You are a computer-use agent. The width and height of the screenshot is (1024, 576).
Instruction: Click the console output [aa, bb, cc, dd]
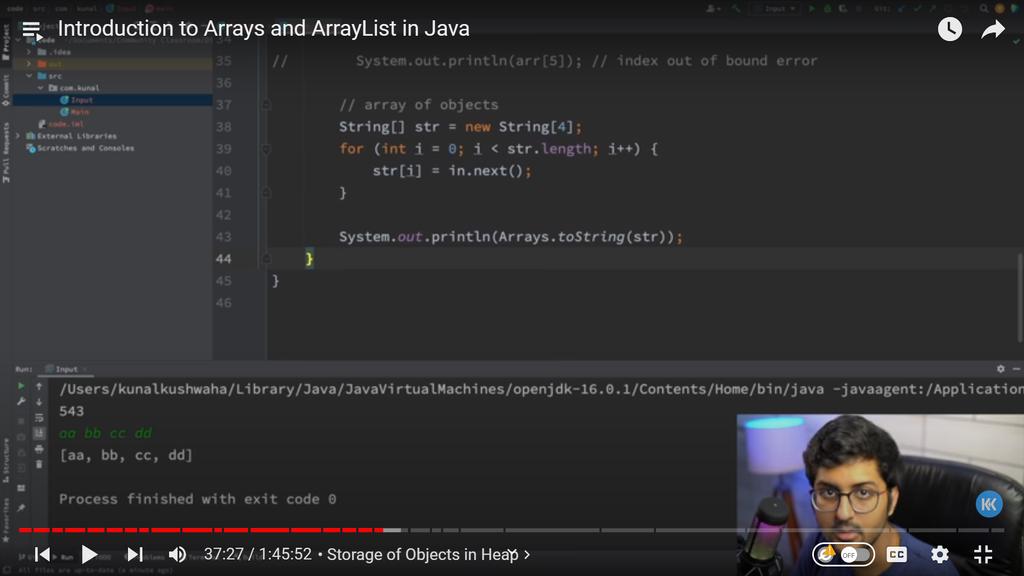click(126, 455)
